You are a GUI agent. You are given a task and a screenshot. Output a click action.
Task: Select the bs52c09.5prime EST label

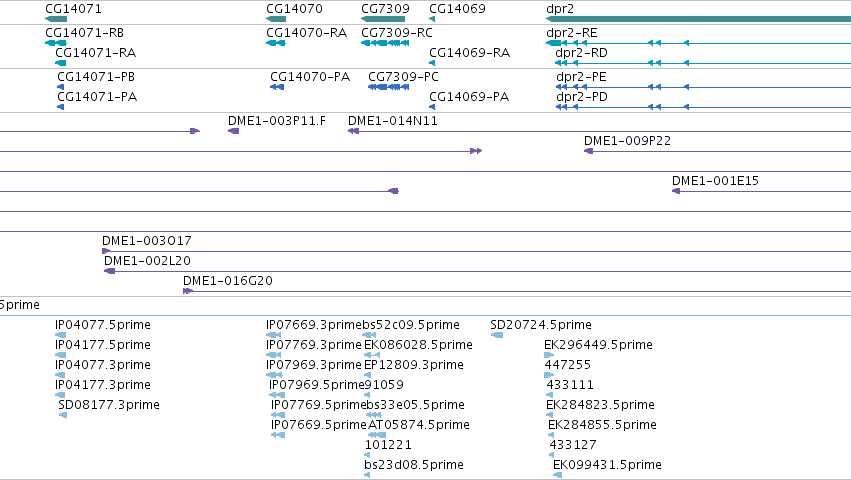click(x=411, y=325)
